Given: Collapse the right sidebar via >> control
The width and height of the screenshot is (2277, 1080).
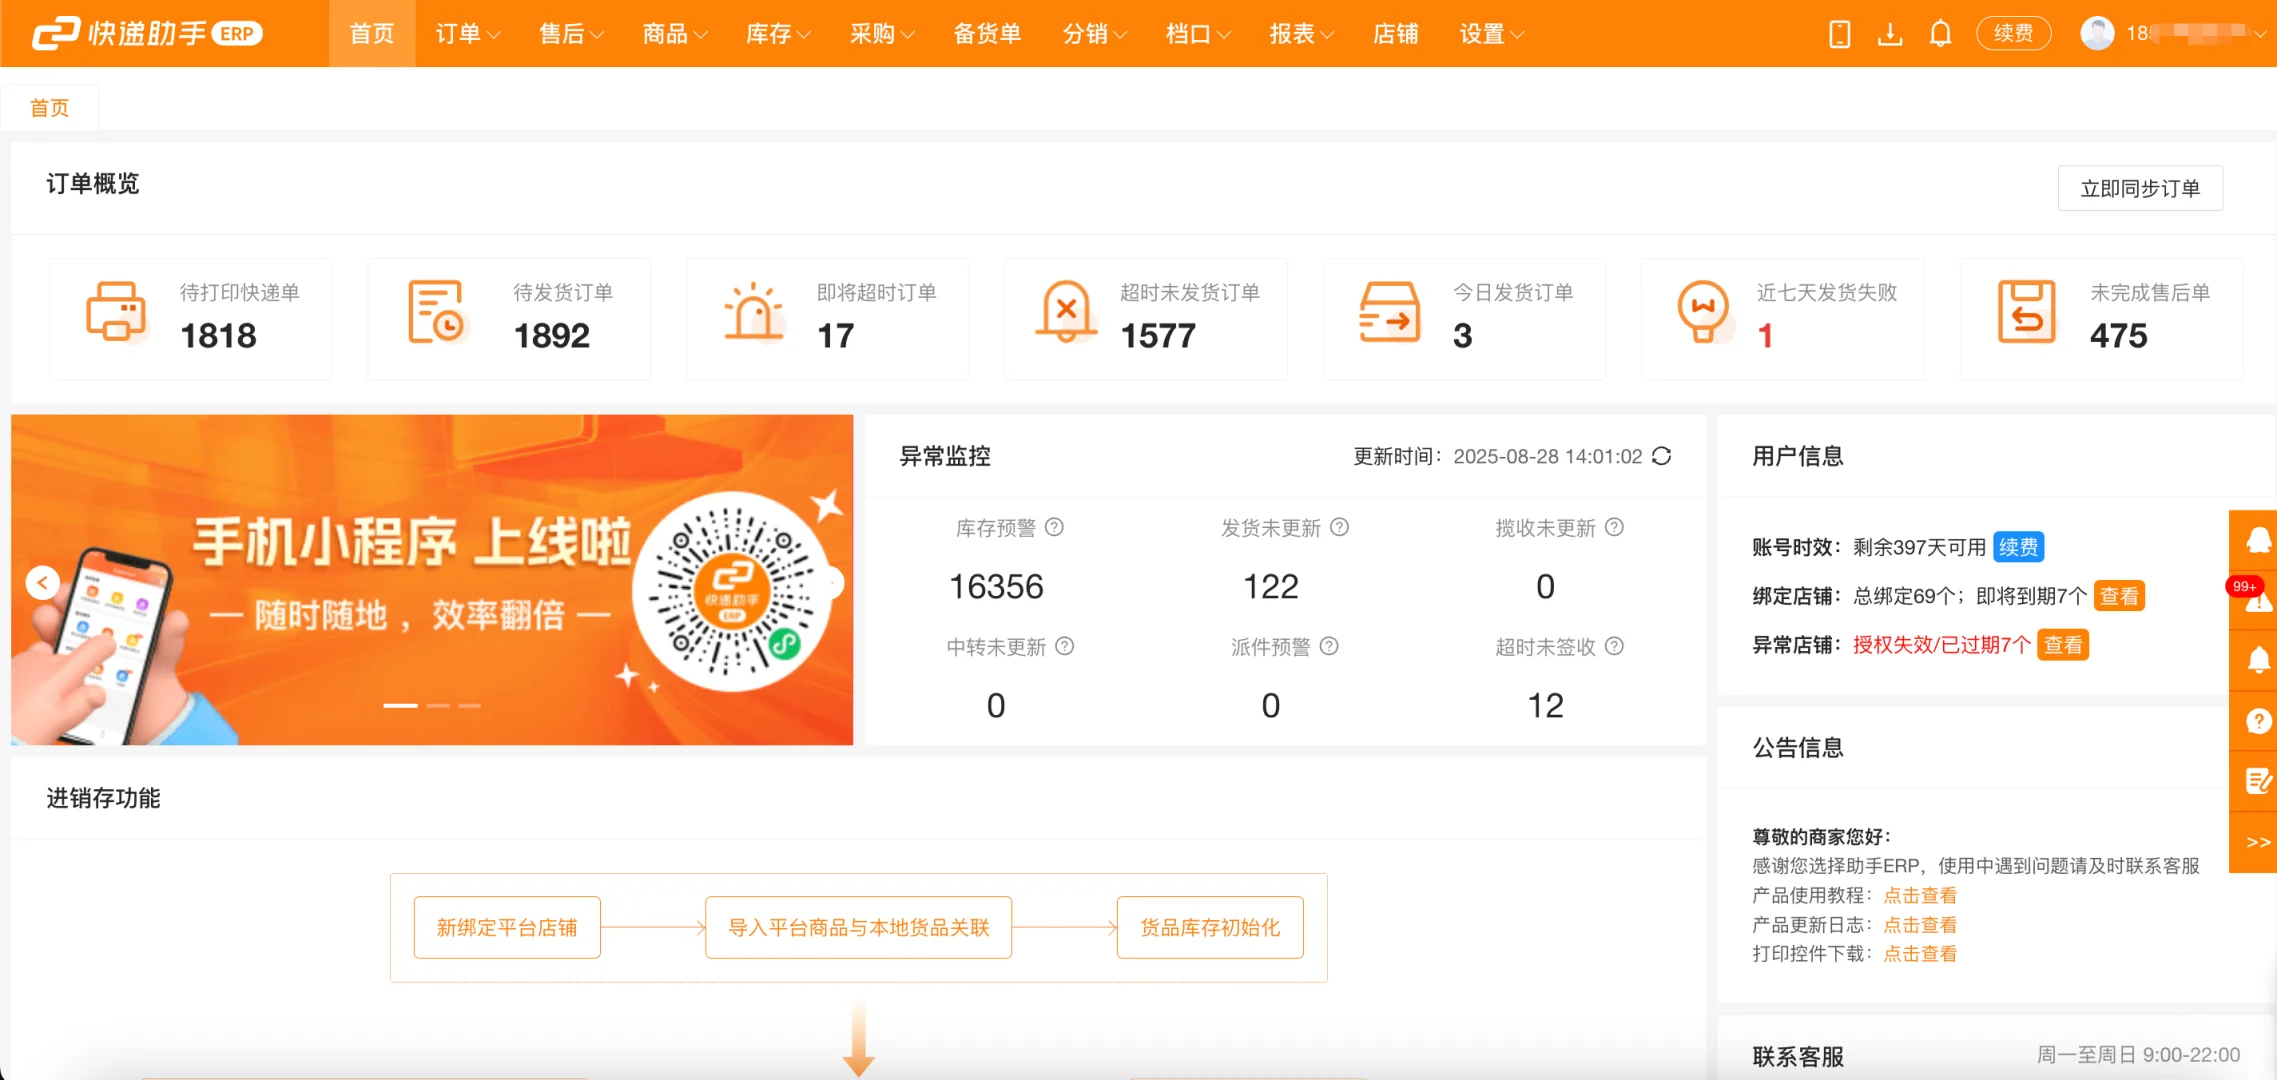Looking at the screenshot, I should [x=2257, y=841].
